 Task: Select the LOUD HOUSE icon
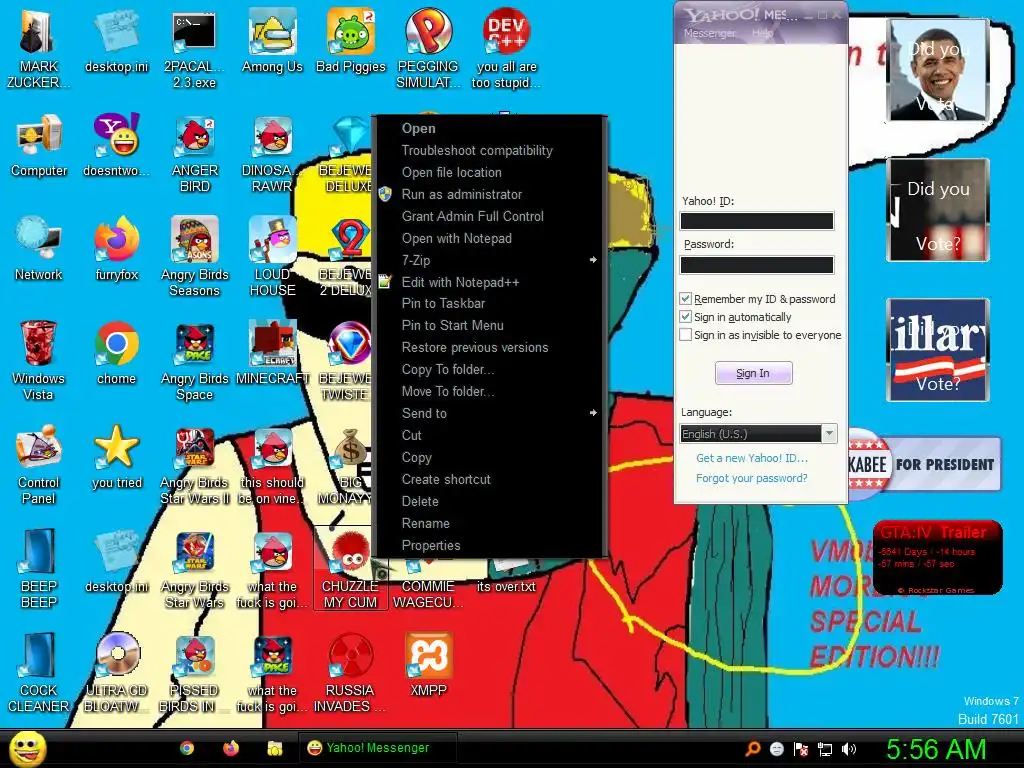pyautogui.click(x=272, y=257)
